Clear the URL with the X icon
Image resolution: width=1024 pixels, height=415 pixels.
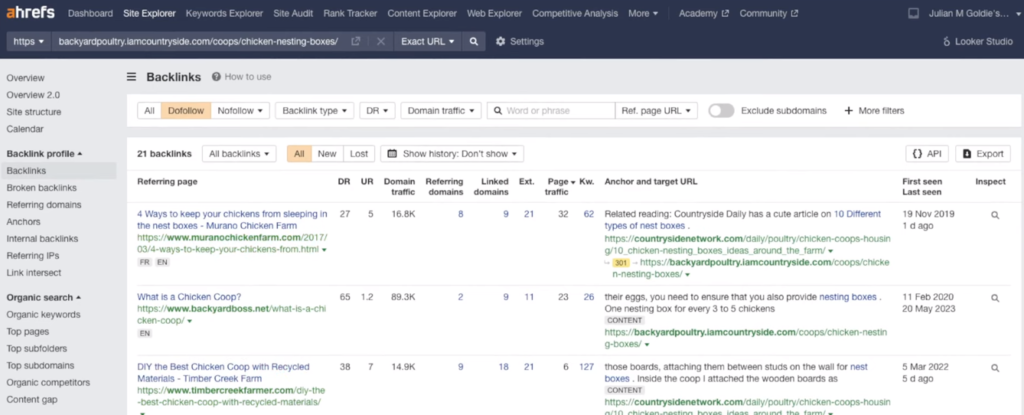[381, 41]
